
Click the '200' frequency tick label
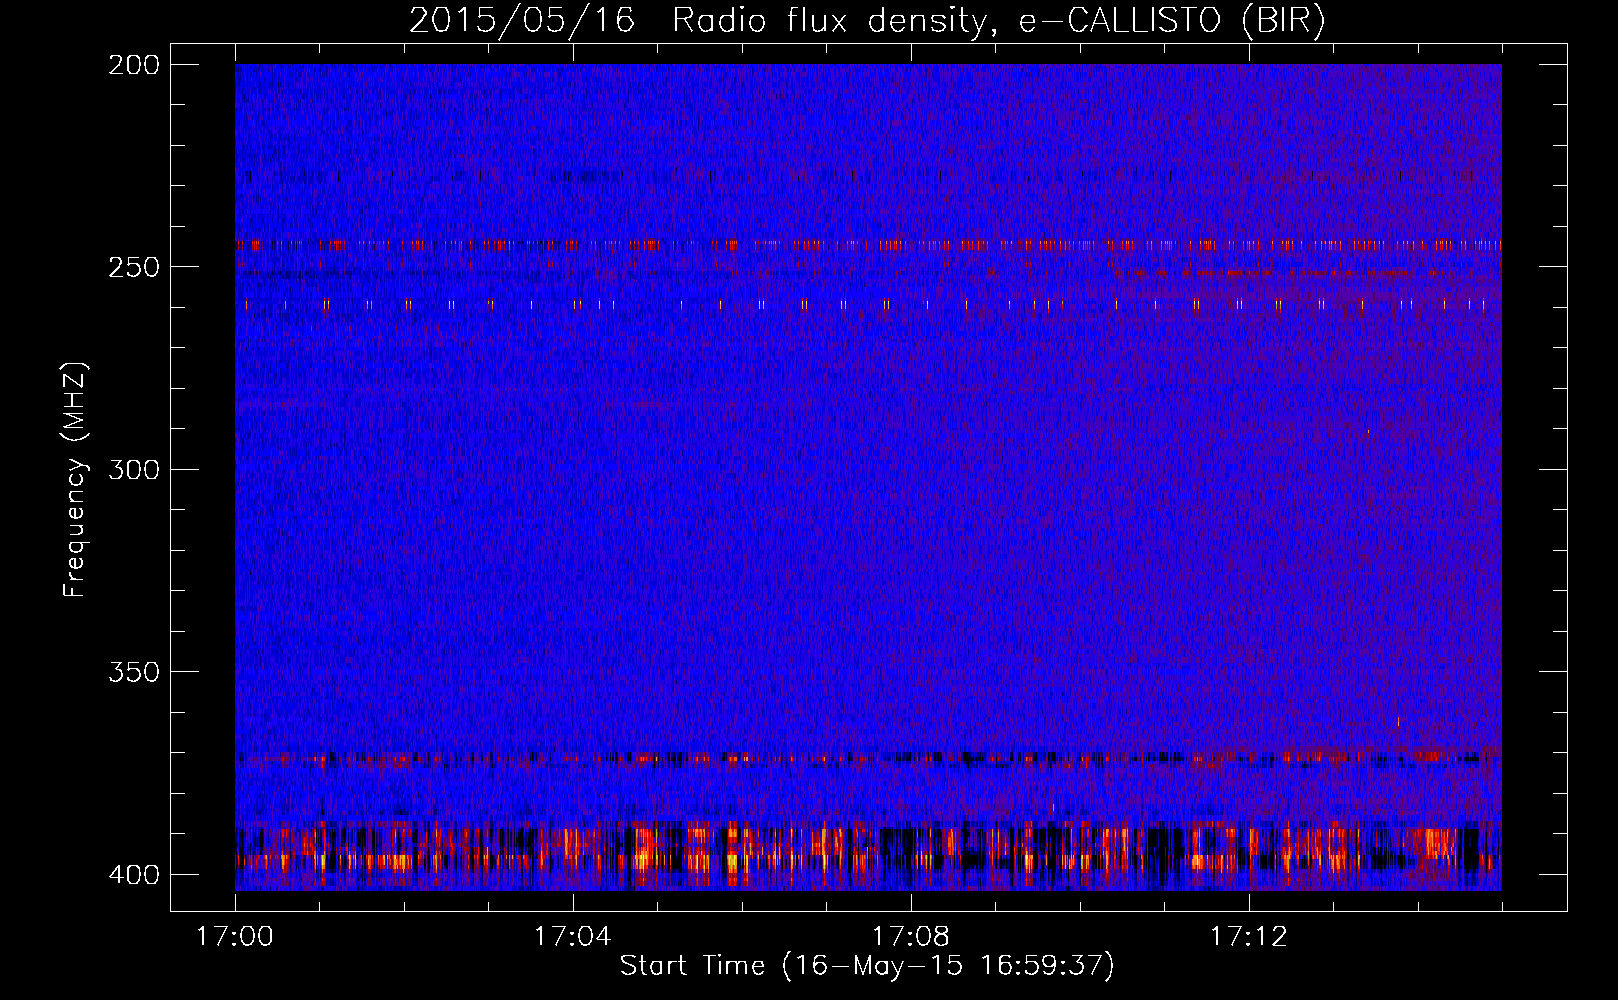click(134, 65)
